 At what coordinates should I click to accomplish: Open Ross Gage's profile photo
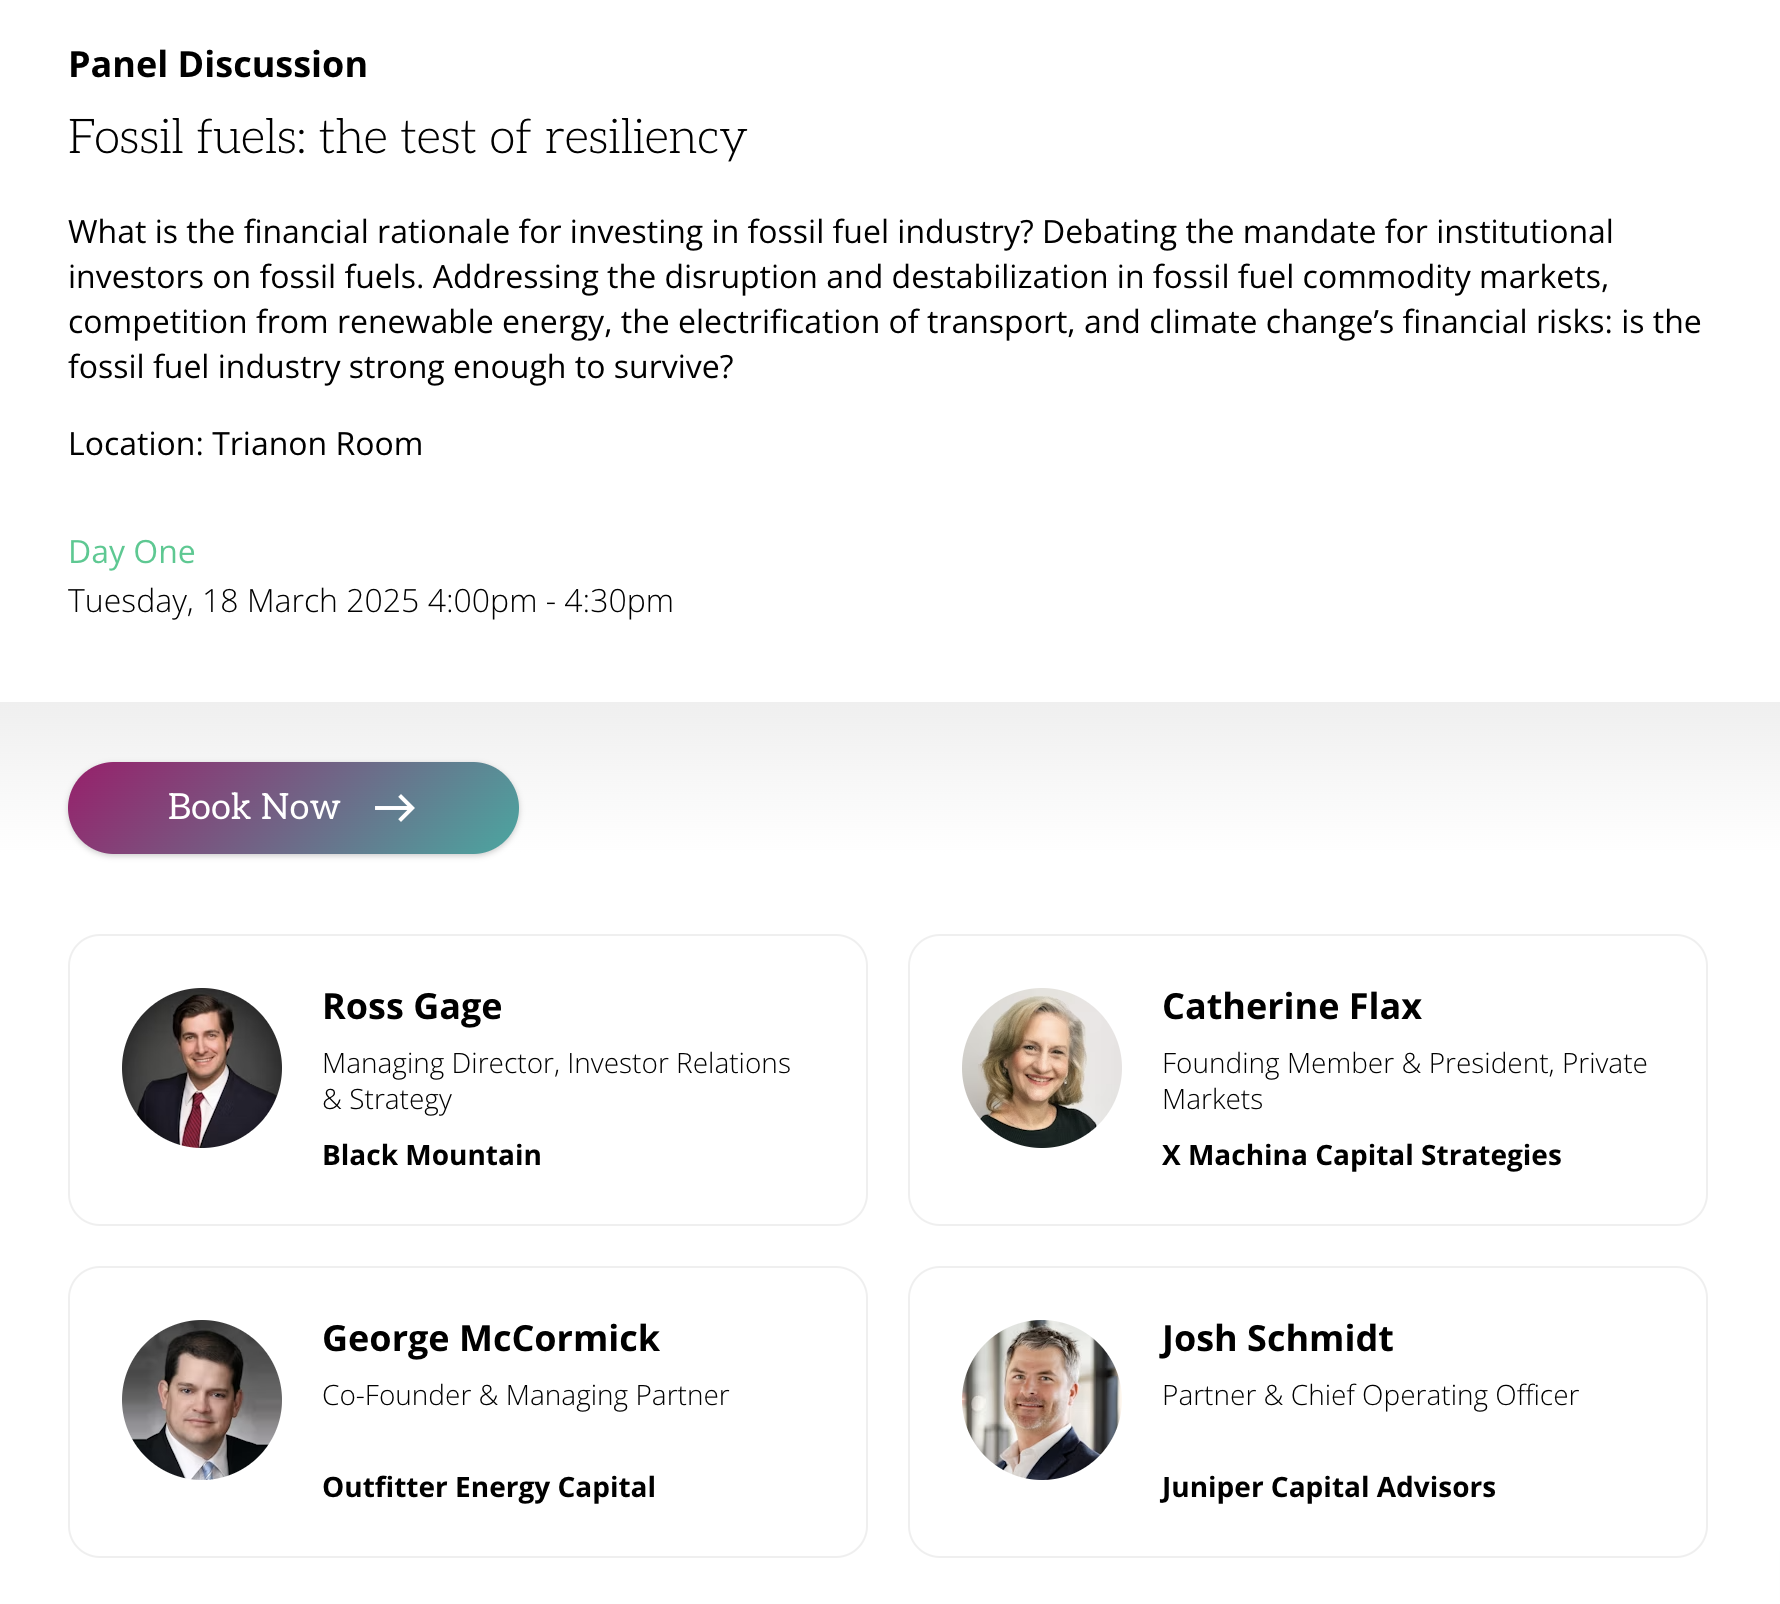click(202, 1068)
